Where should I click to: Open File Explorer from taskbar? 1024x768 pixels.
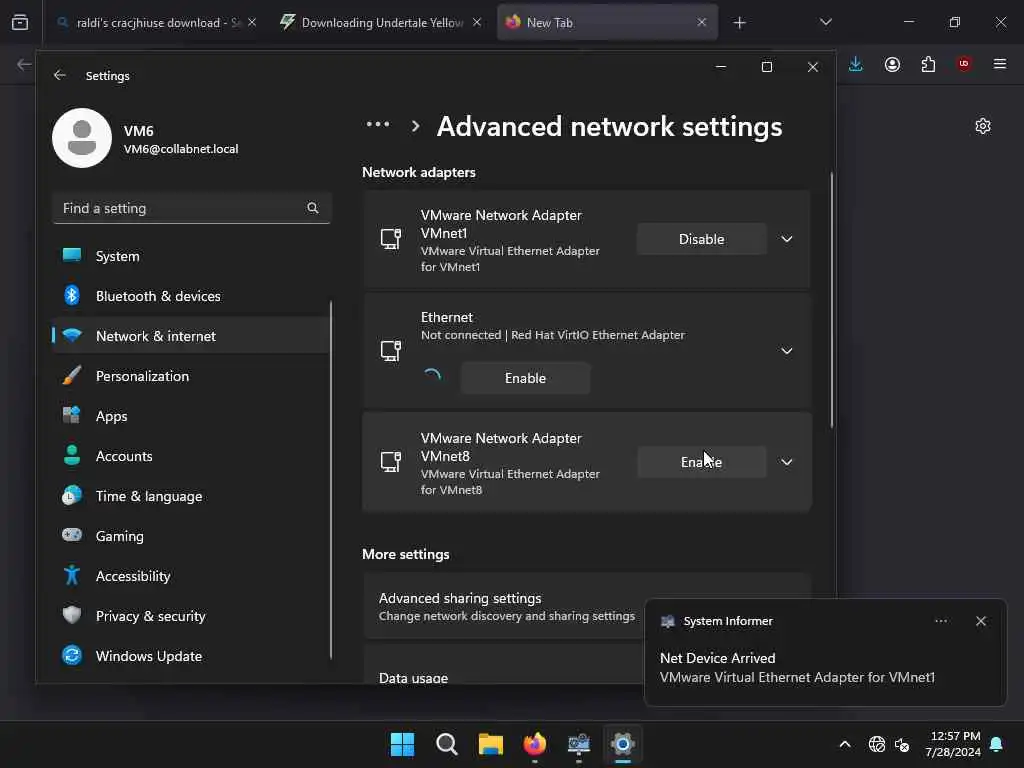[490, 744]
